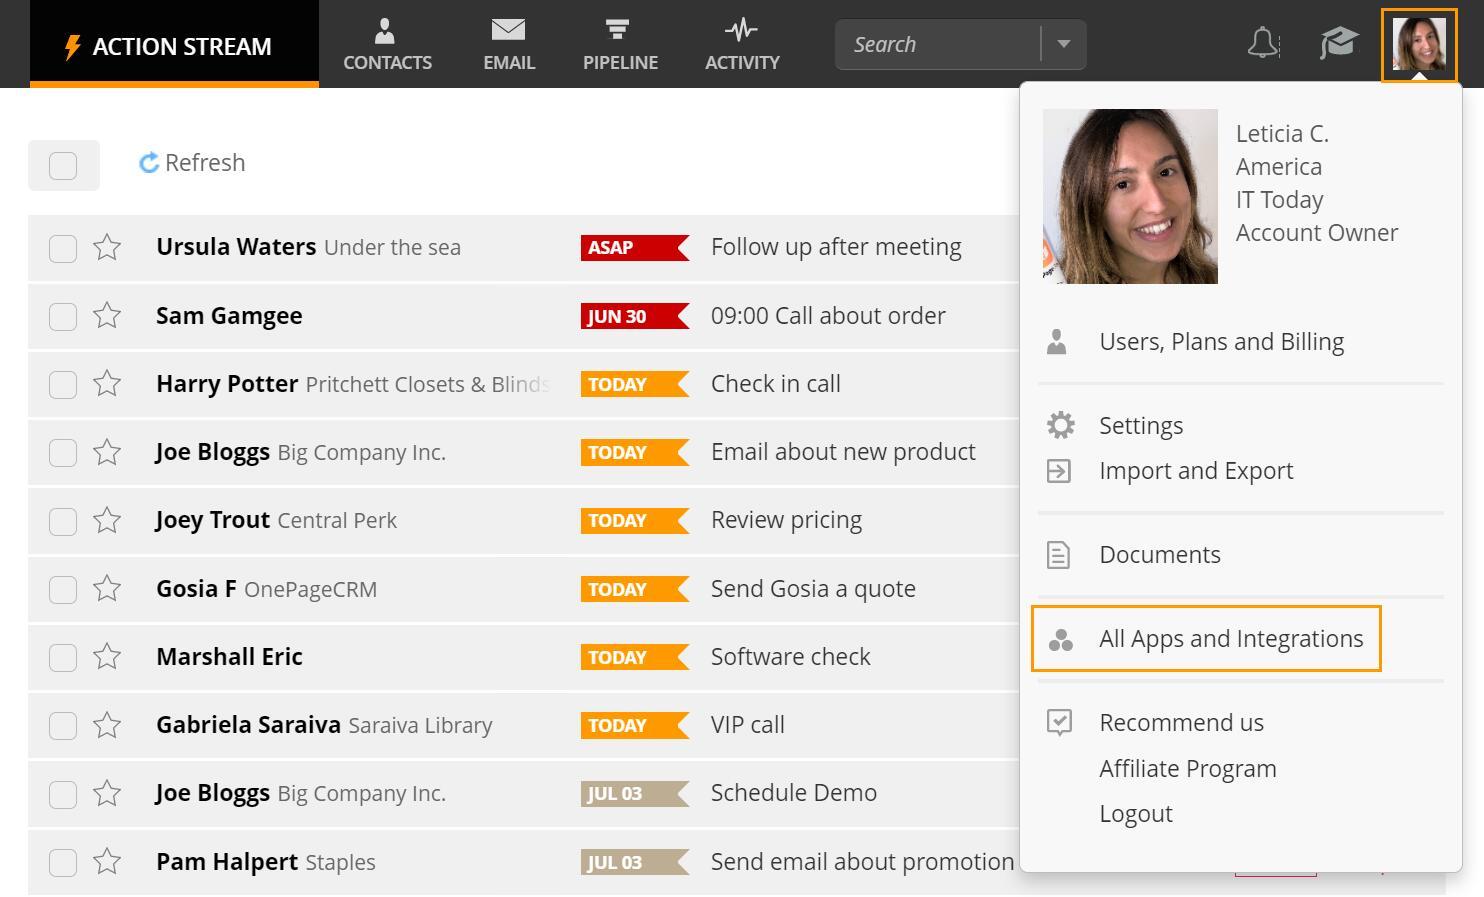Star the Ursula Waters contact

107,247
